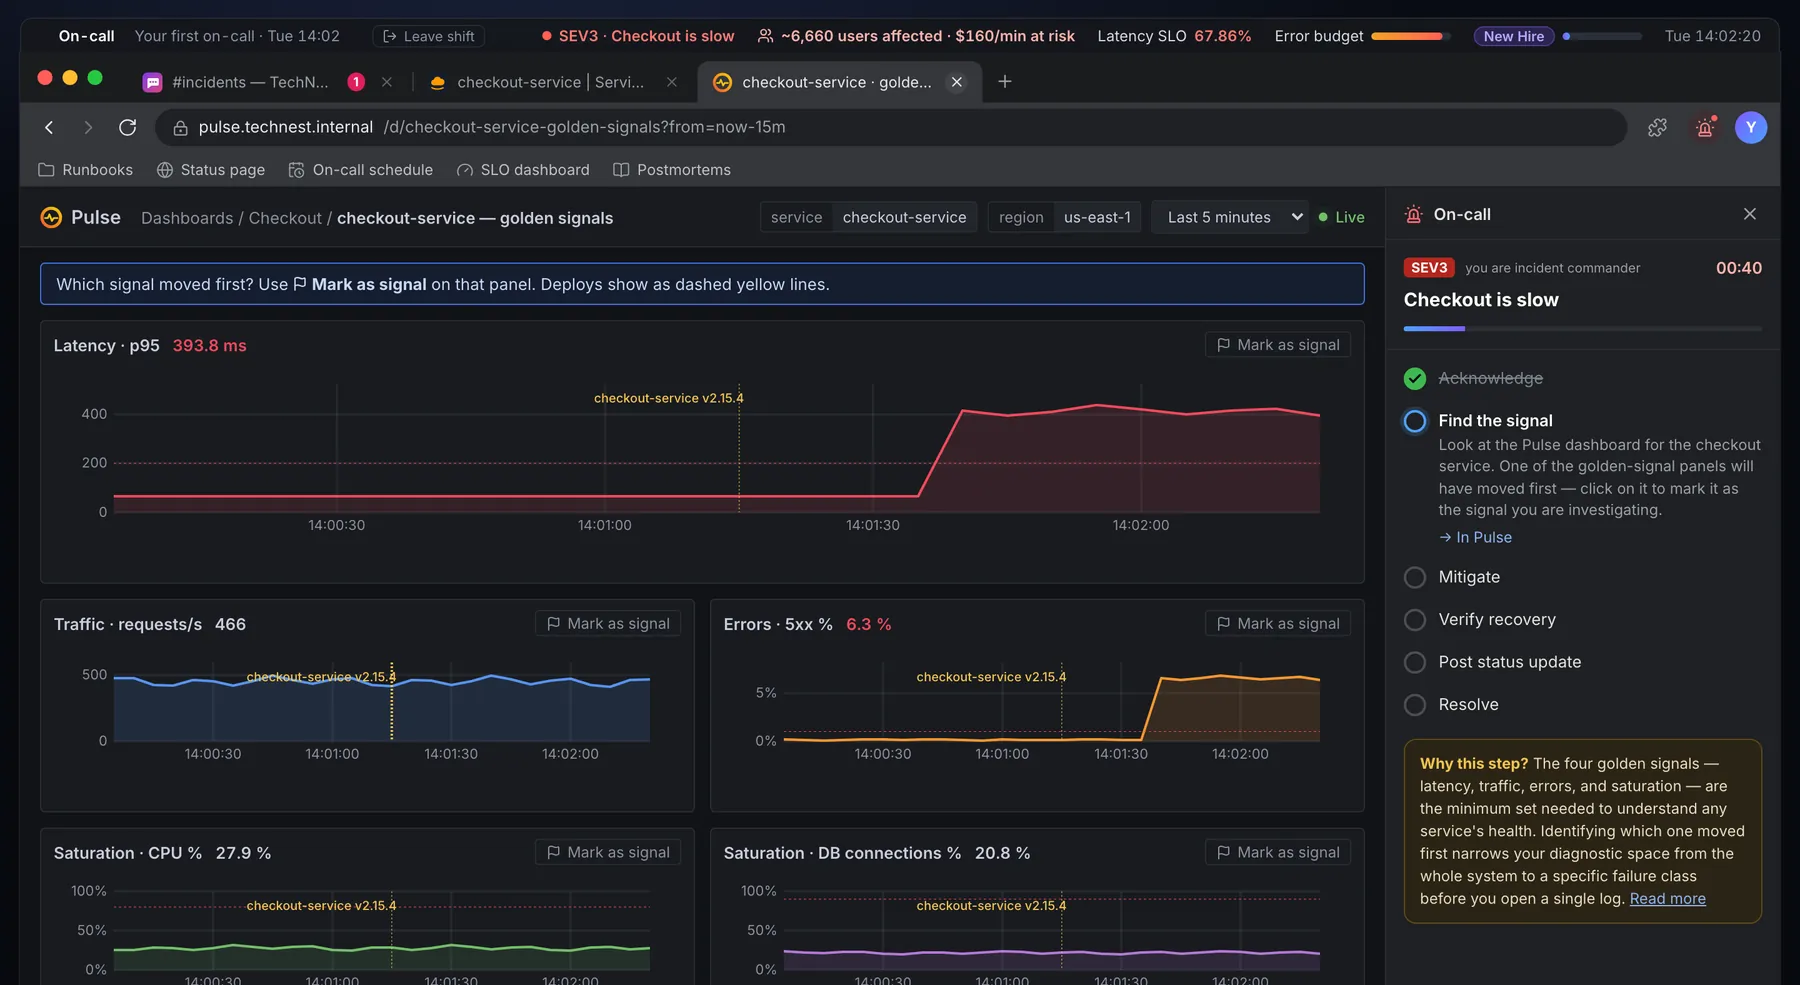Check the Find the signal step circle
1800x985 pixels.
click(x=1415, y=421)
